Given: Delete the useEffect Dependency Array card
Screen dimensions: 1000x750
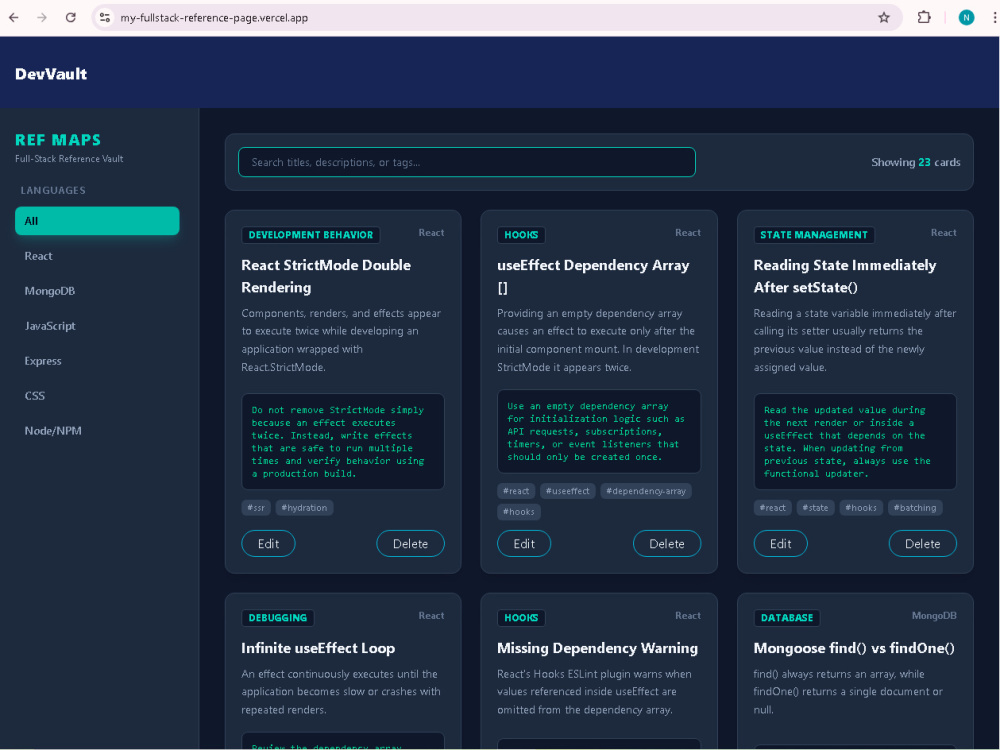Looking at the screenshot, I should (667, 544).
